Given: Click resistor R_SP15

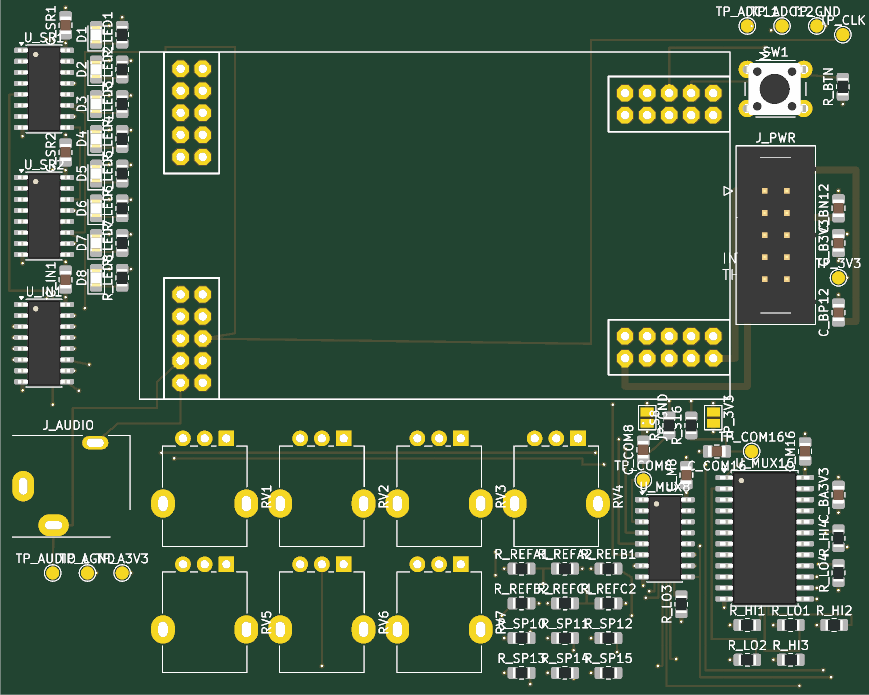Looking at the screenshot, I should pyautogui.click(x=609, y=673).
